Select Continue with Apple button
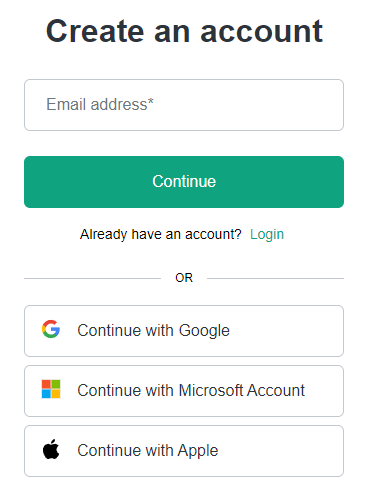This screenshot has height=487, width=367. click(184, 451)
